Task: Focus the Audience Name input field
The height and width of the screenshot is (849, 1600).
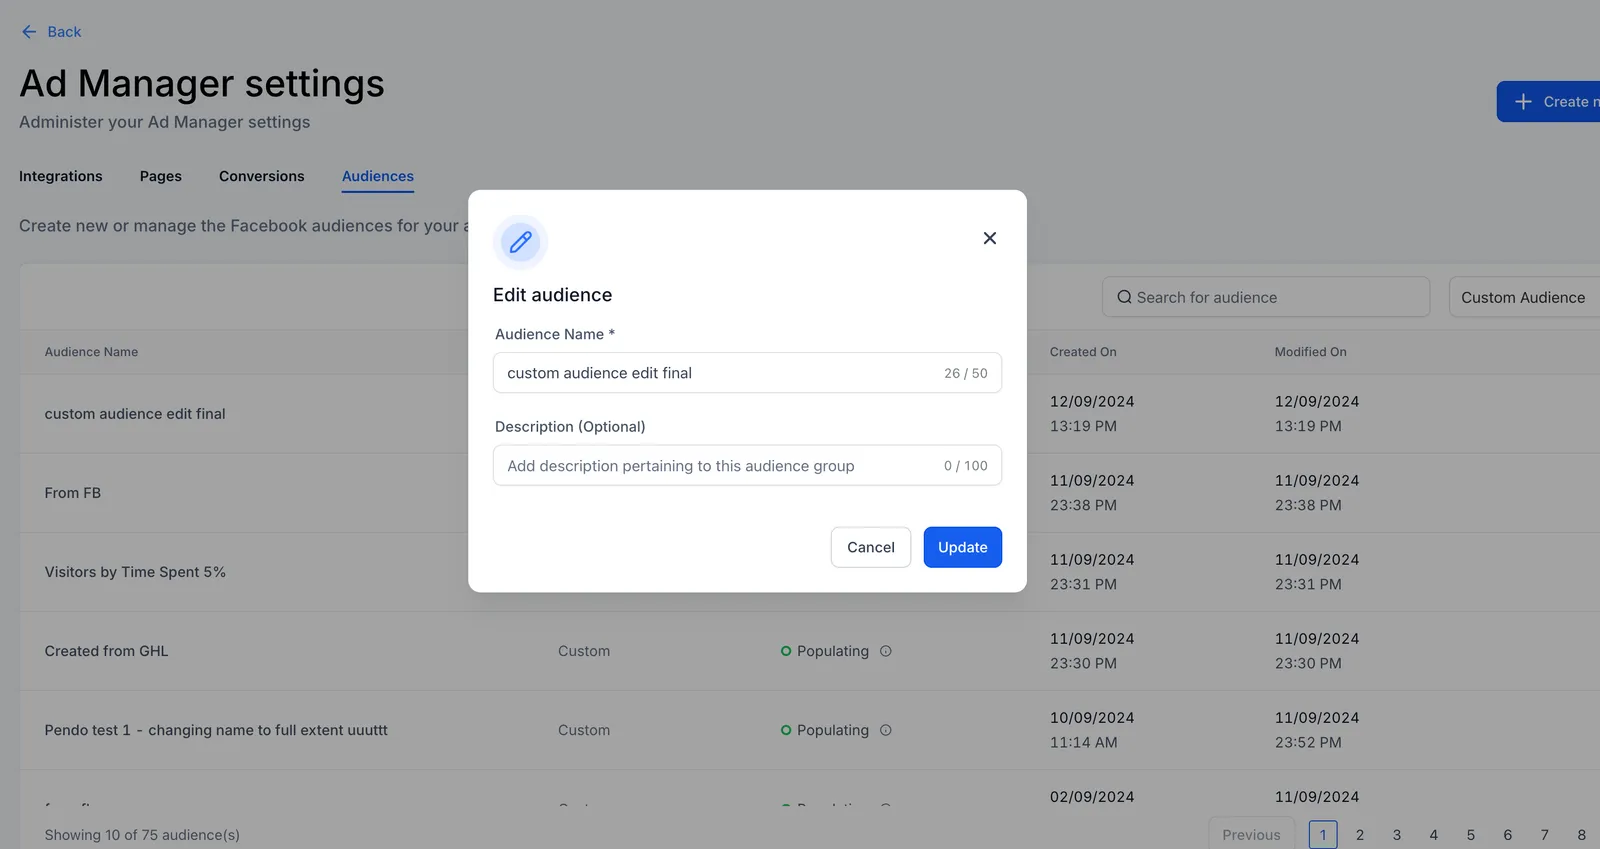Action: click(747, 373)
